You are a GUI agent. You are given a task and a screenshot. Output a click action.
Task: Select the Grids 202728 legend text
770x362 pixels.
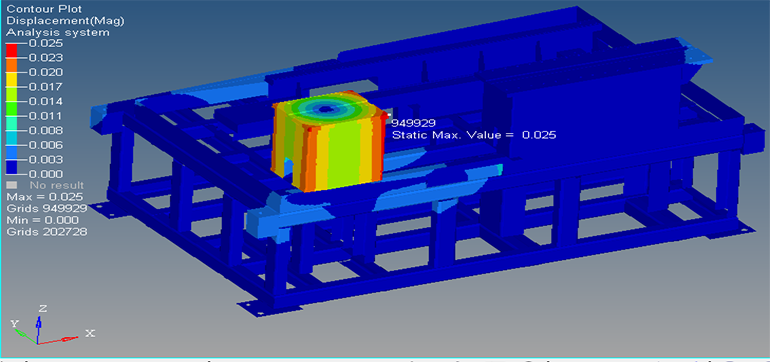point(47,231)
